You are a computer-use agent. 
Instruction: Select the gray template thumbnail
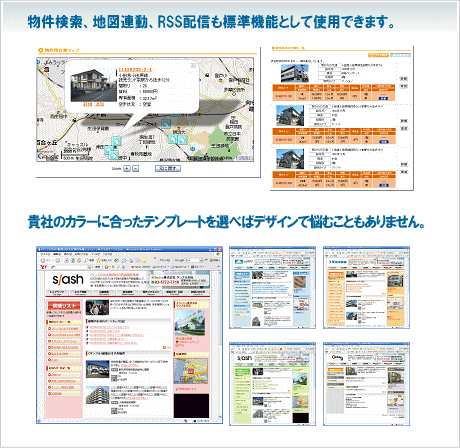tap(366, 384)
